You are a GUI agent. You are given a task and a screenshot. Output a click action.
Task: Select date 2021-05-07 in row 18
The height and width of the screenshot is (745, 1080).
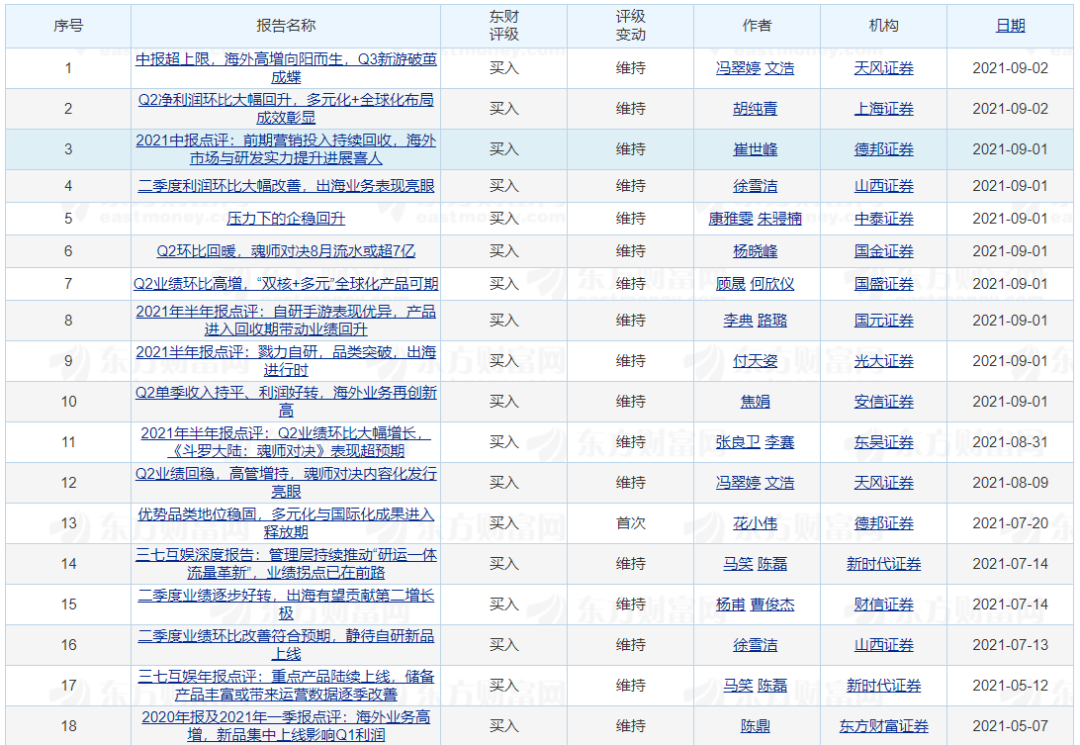click(1010, 726)
